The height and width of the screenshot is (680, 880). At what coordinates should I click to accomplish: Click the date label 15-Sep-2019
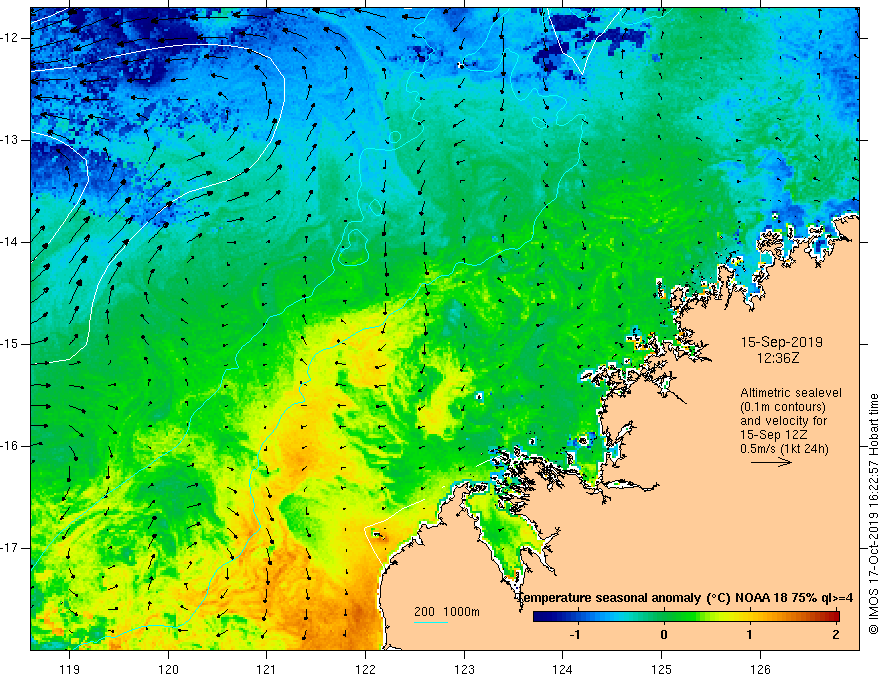(x=781, y=342)
